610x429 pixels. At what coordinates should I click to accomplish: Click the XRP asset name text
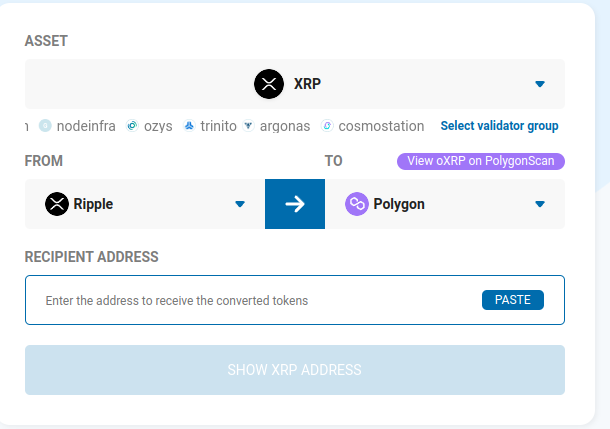[x=307, y=84]
